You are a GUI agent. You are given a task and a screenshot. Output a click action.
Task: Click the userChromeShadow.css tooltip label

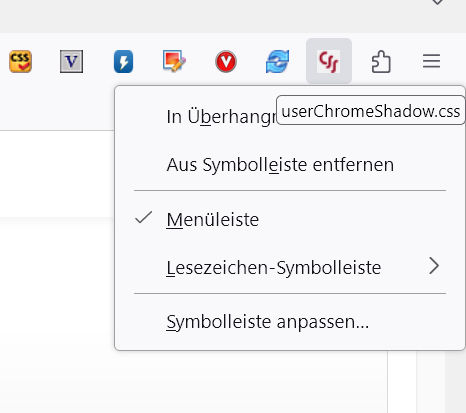click(x=371, y=111)
